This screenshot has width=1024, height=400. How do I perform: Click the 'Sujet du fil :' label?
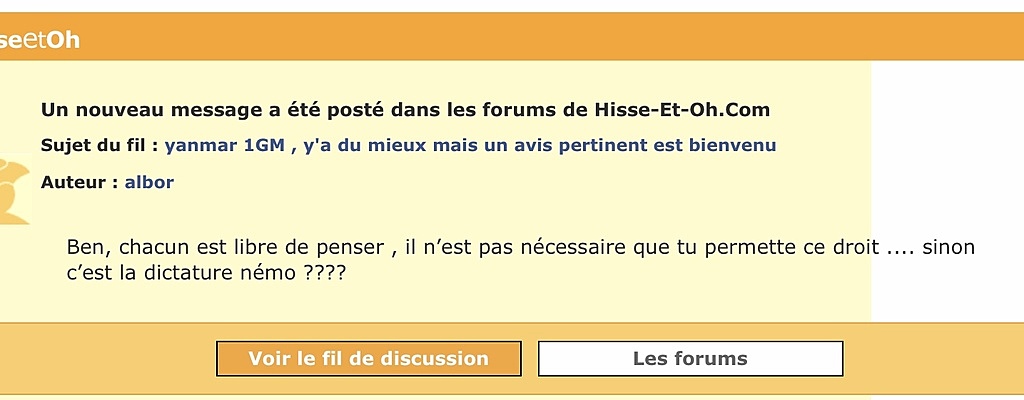100,145
